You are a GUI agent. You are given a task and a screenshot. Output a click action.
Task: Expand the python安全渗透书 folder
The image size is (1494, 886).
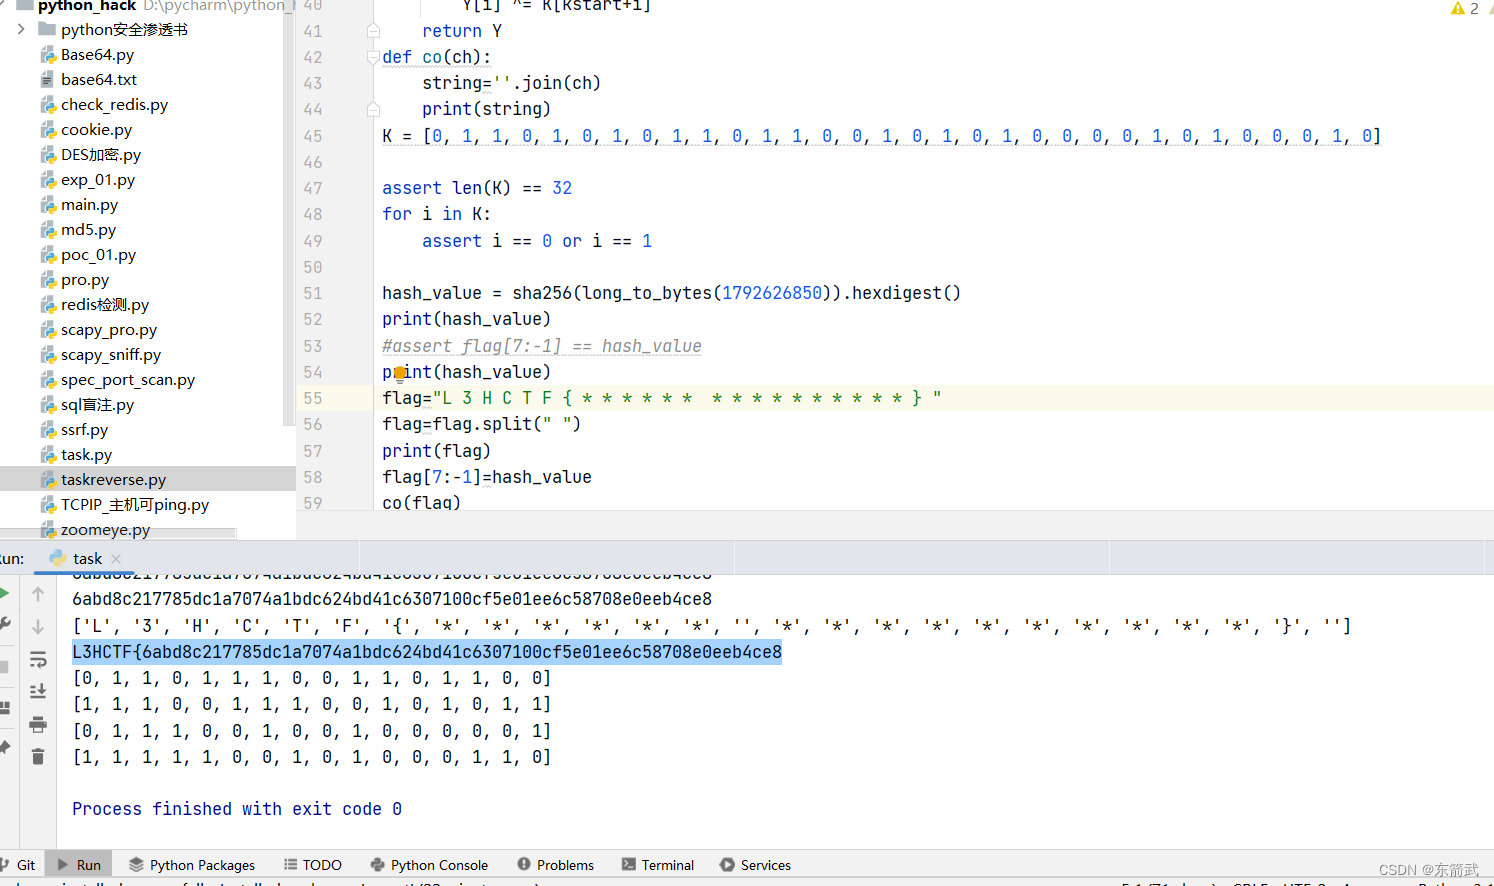pyautogui.click(x=19, y=29)
